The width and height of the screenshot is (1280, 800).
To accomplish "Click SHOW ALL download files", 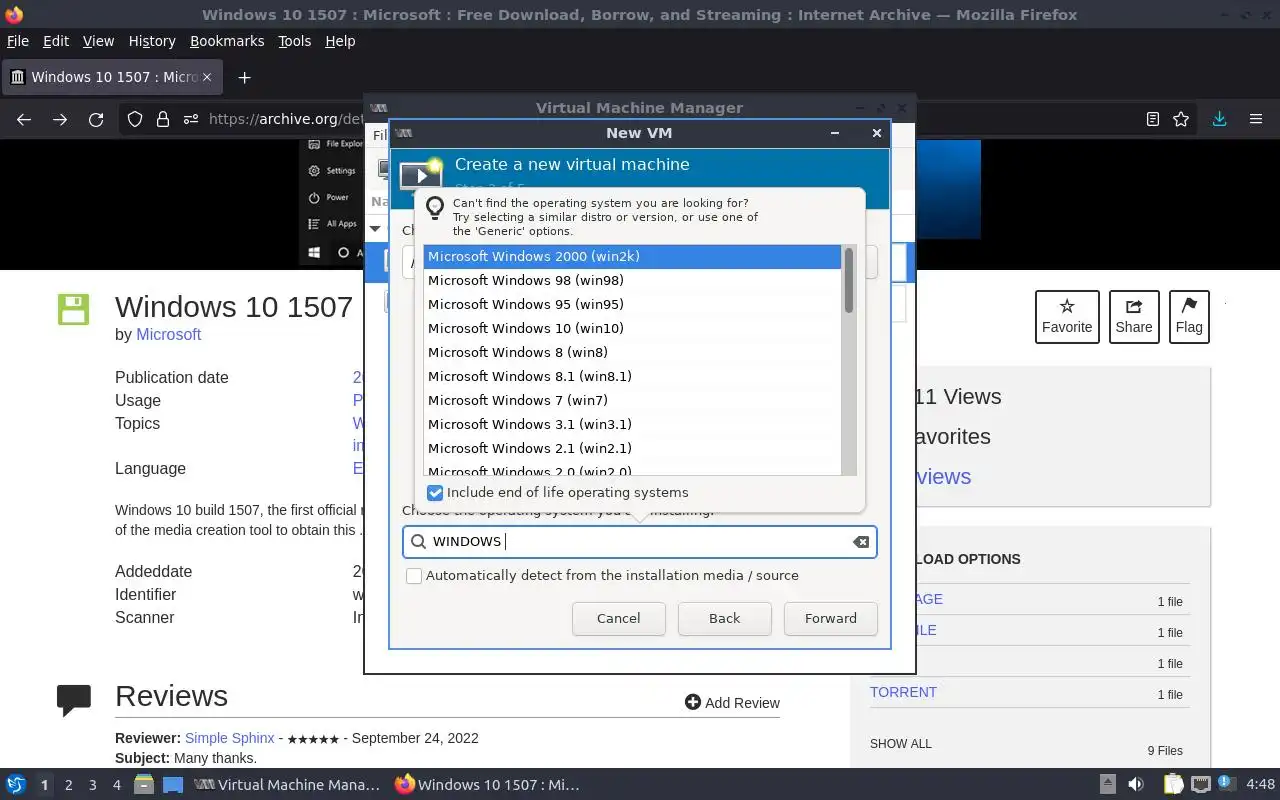I will coord(901,744).
